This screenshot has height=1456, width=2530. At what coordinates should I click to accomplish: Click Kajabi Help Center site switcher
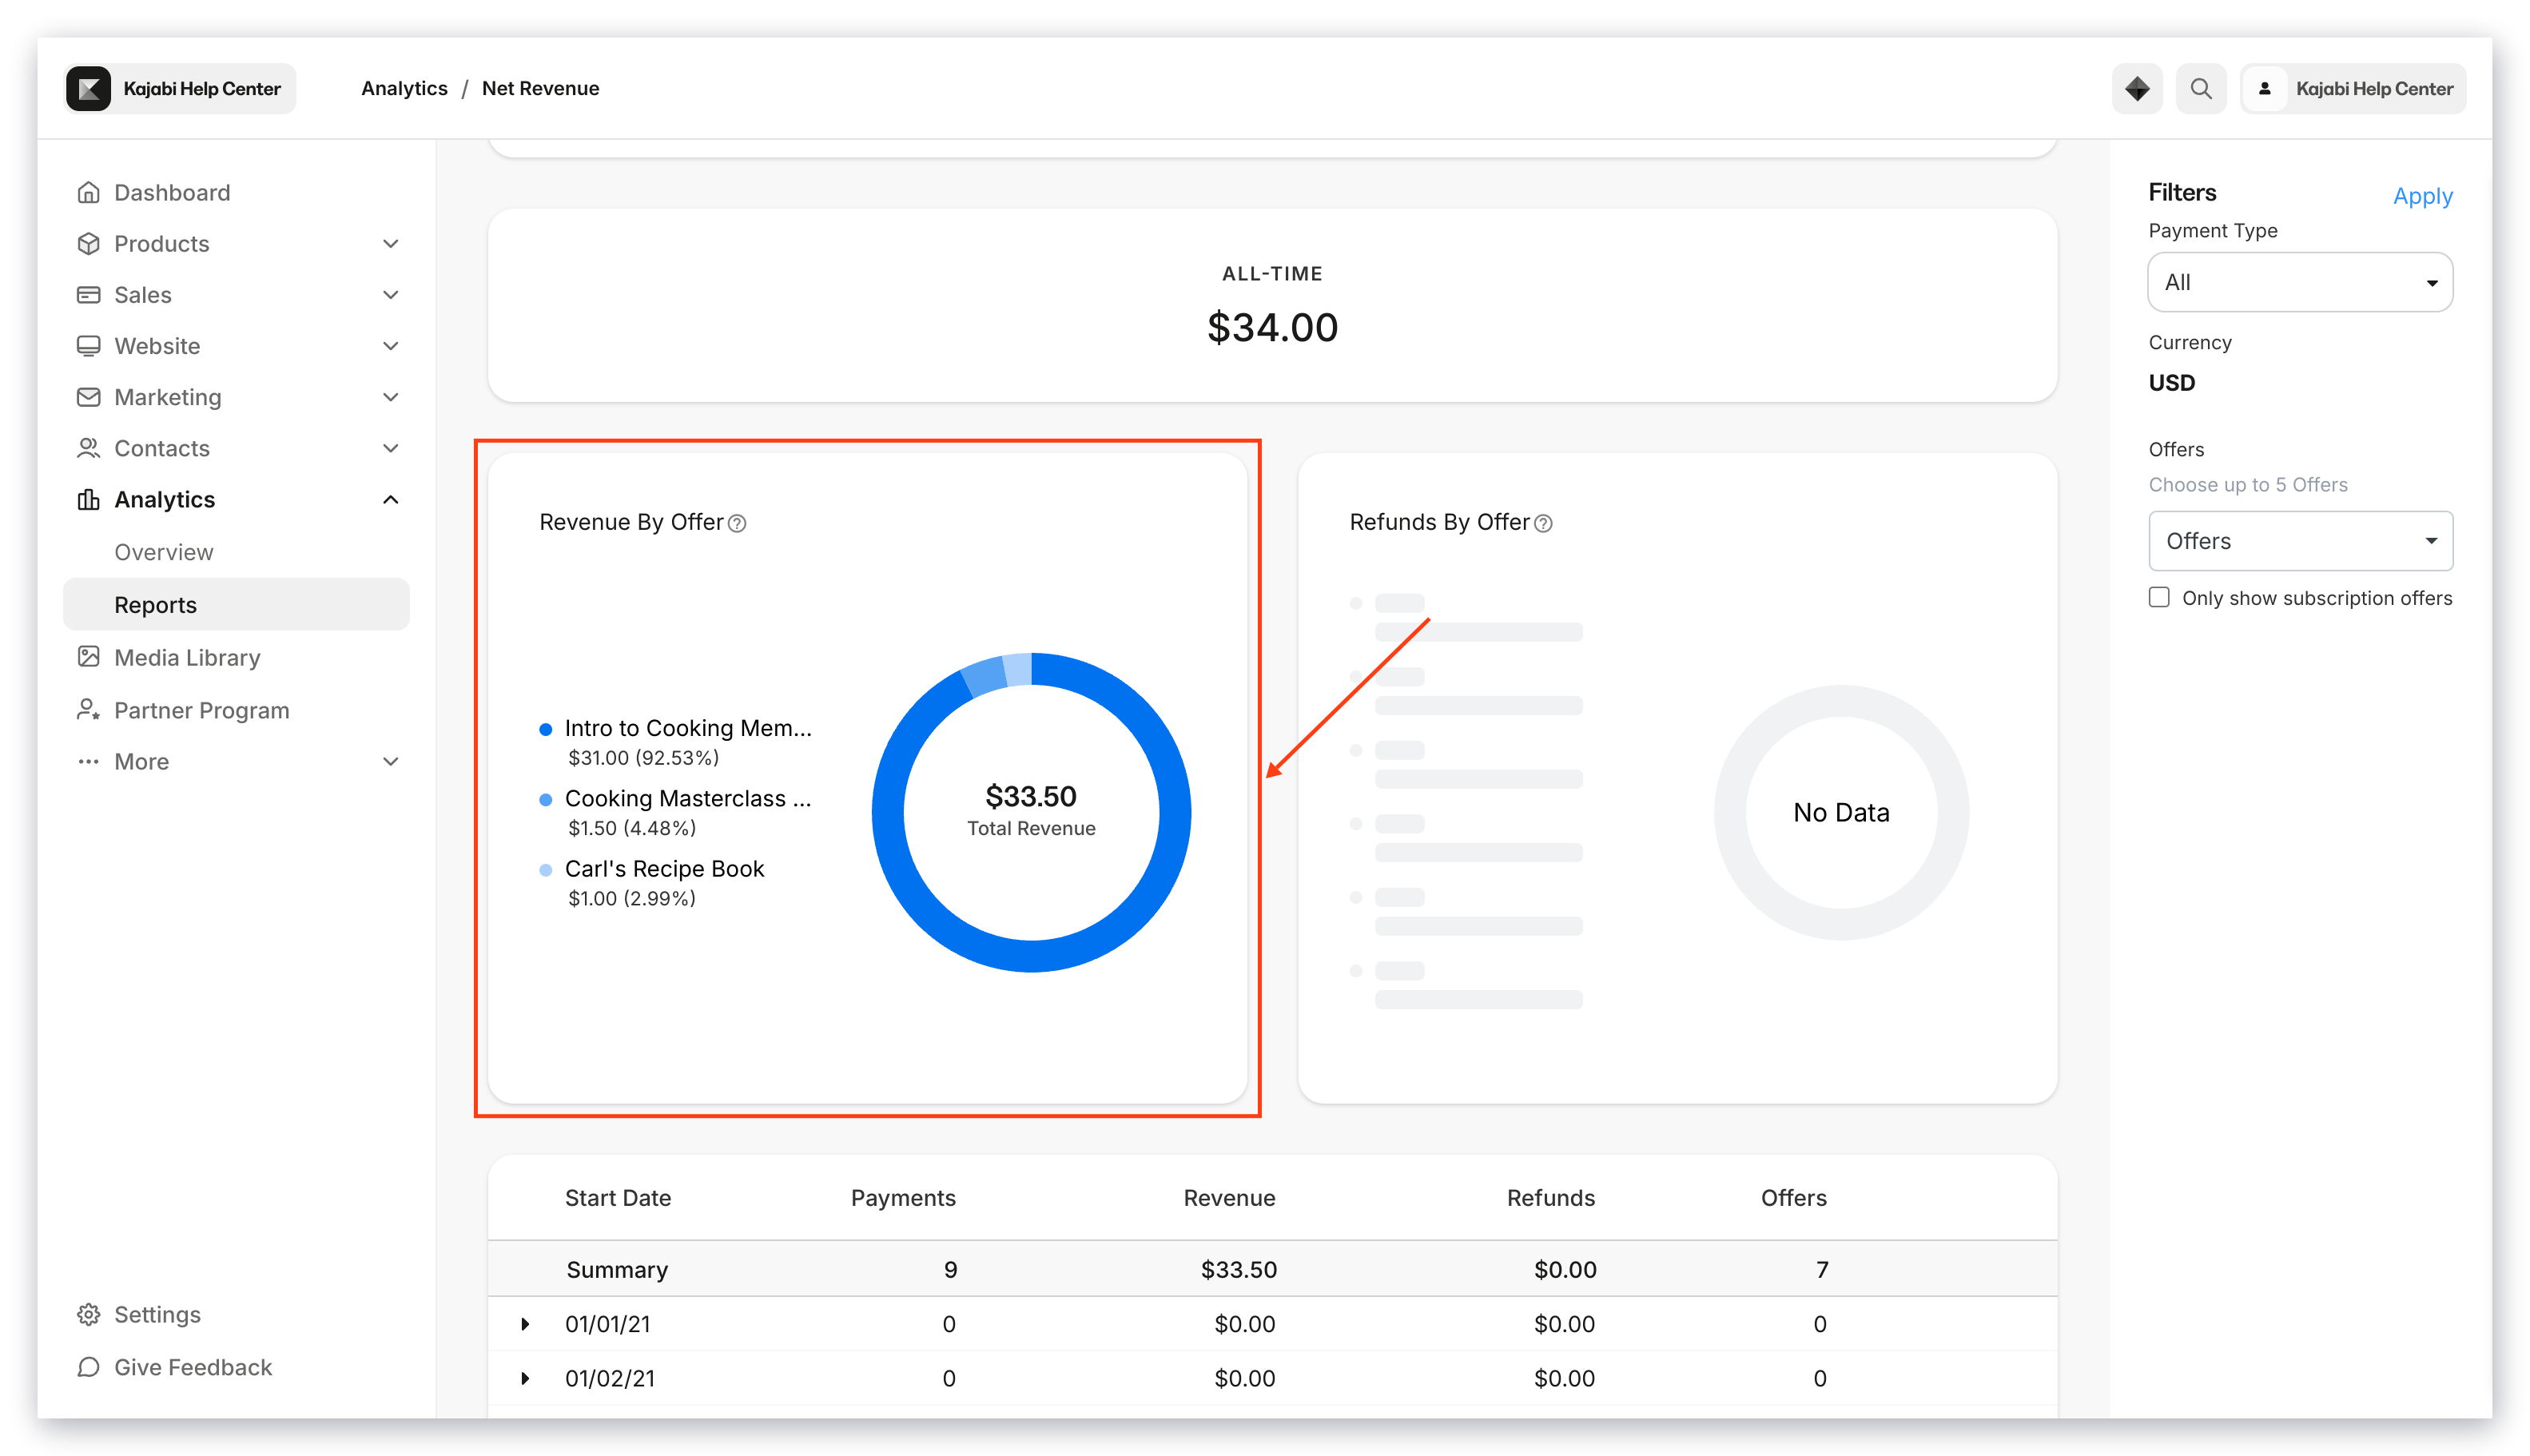[x=180, y=89]
